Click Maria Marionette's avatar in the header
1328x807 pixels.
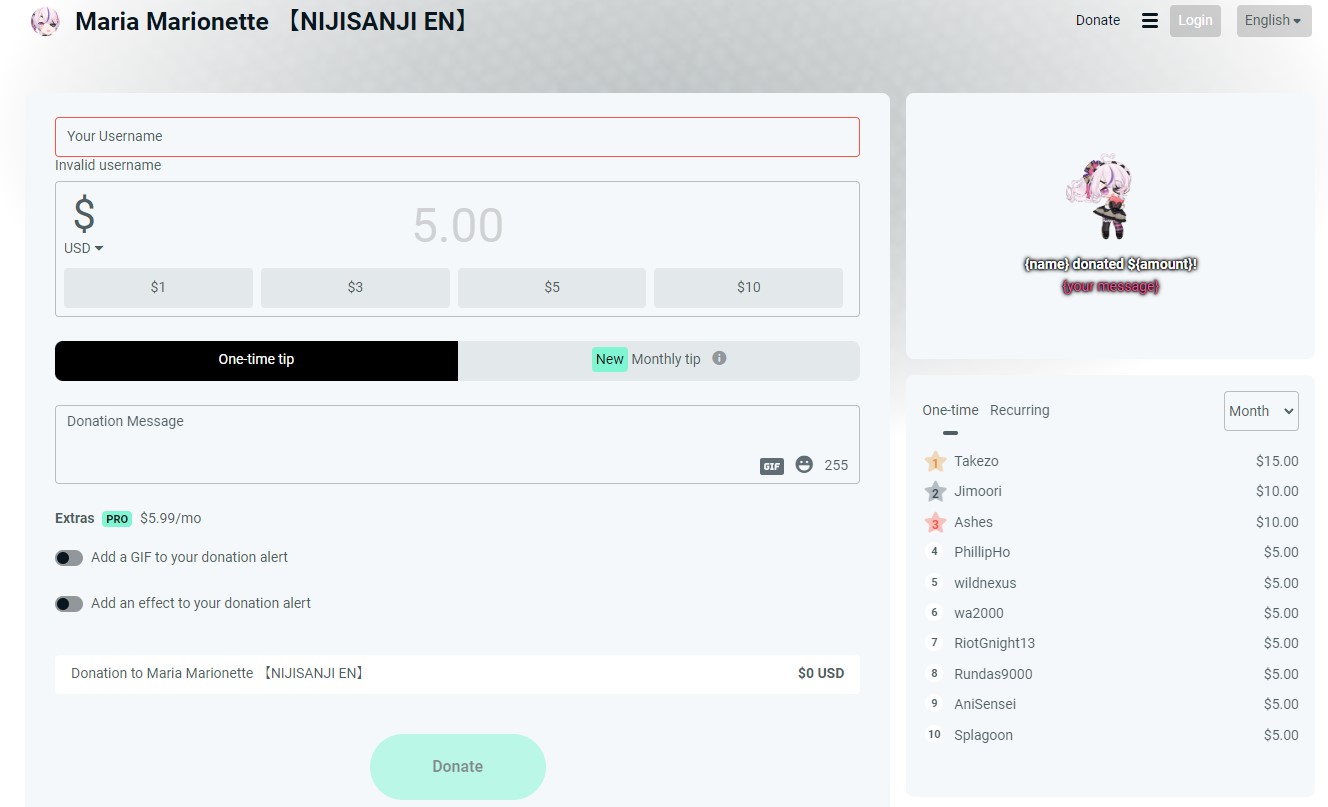[45, 21]
